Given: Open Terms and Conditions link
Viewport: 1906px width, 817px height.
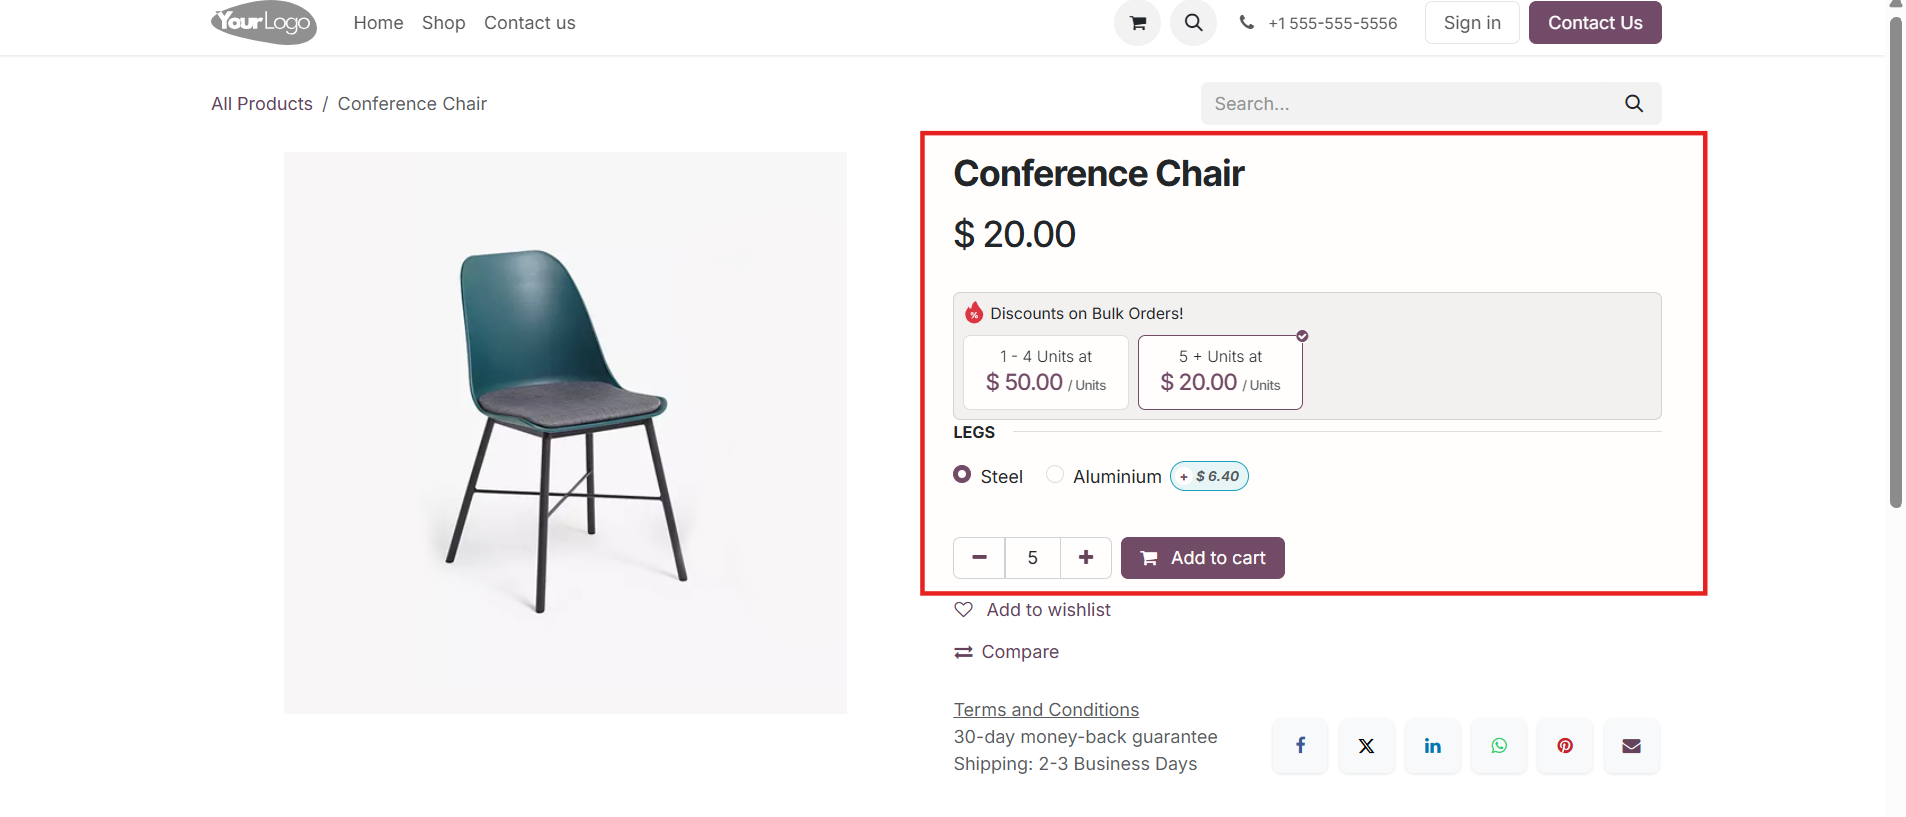Looking at the screenshot, I should click(1046, 710).
